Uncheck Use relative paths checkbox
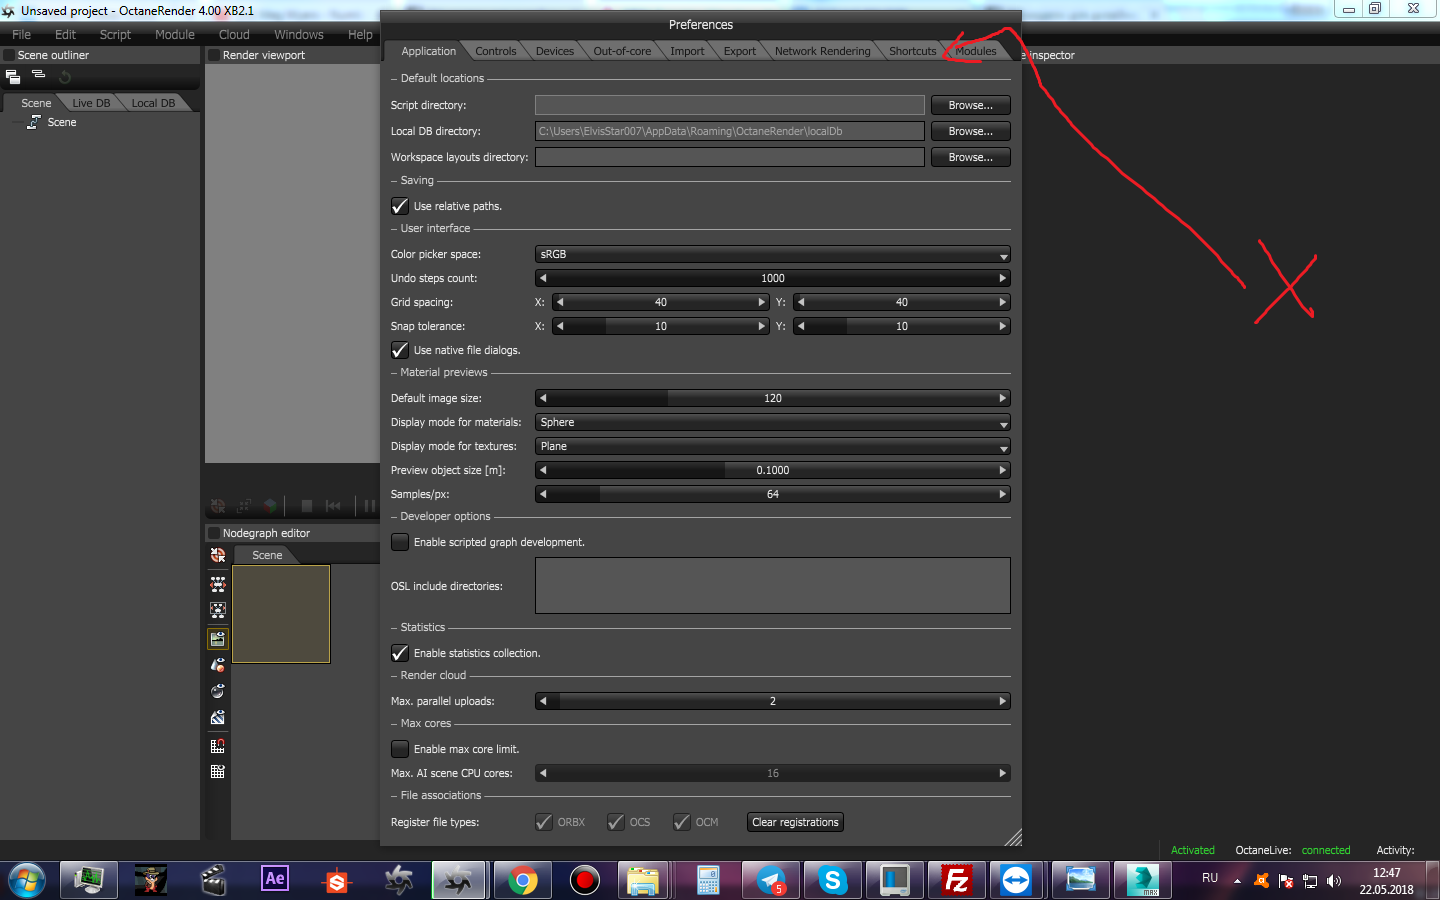 point(400,206)
